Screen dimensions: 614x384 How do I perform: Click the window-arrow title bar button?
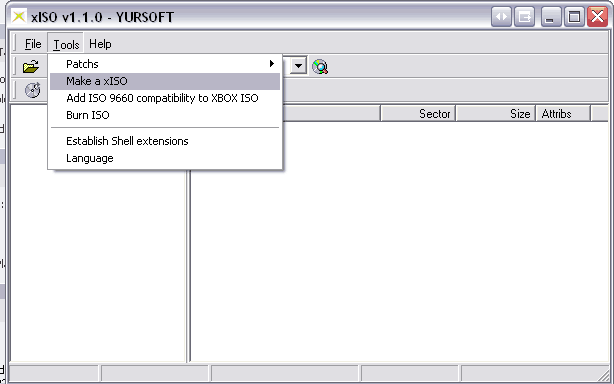524,17
